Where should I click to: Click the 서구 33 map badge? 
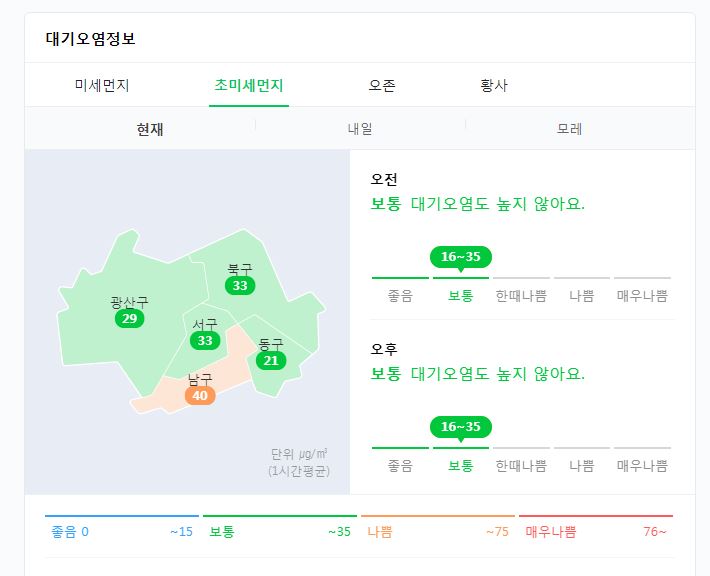click(x=205, y=340)
